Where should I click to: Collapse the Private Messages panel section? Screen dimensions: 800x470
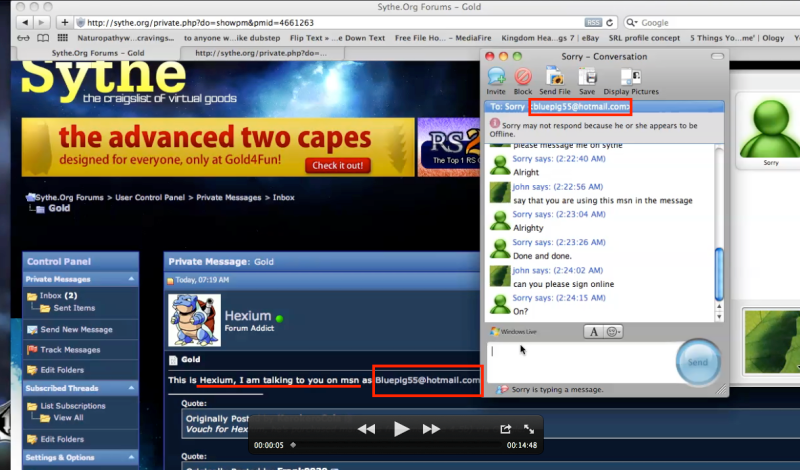tap(131, 279)
